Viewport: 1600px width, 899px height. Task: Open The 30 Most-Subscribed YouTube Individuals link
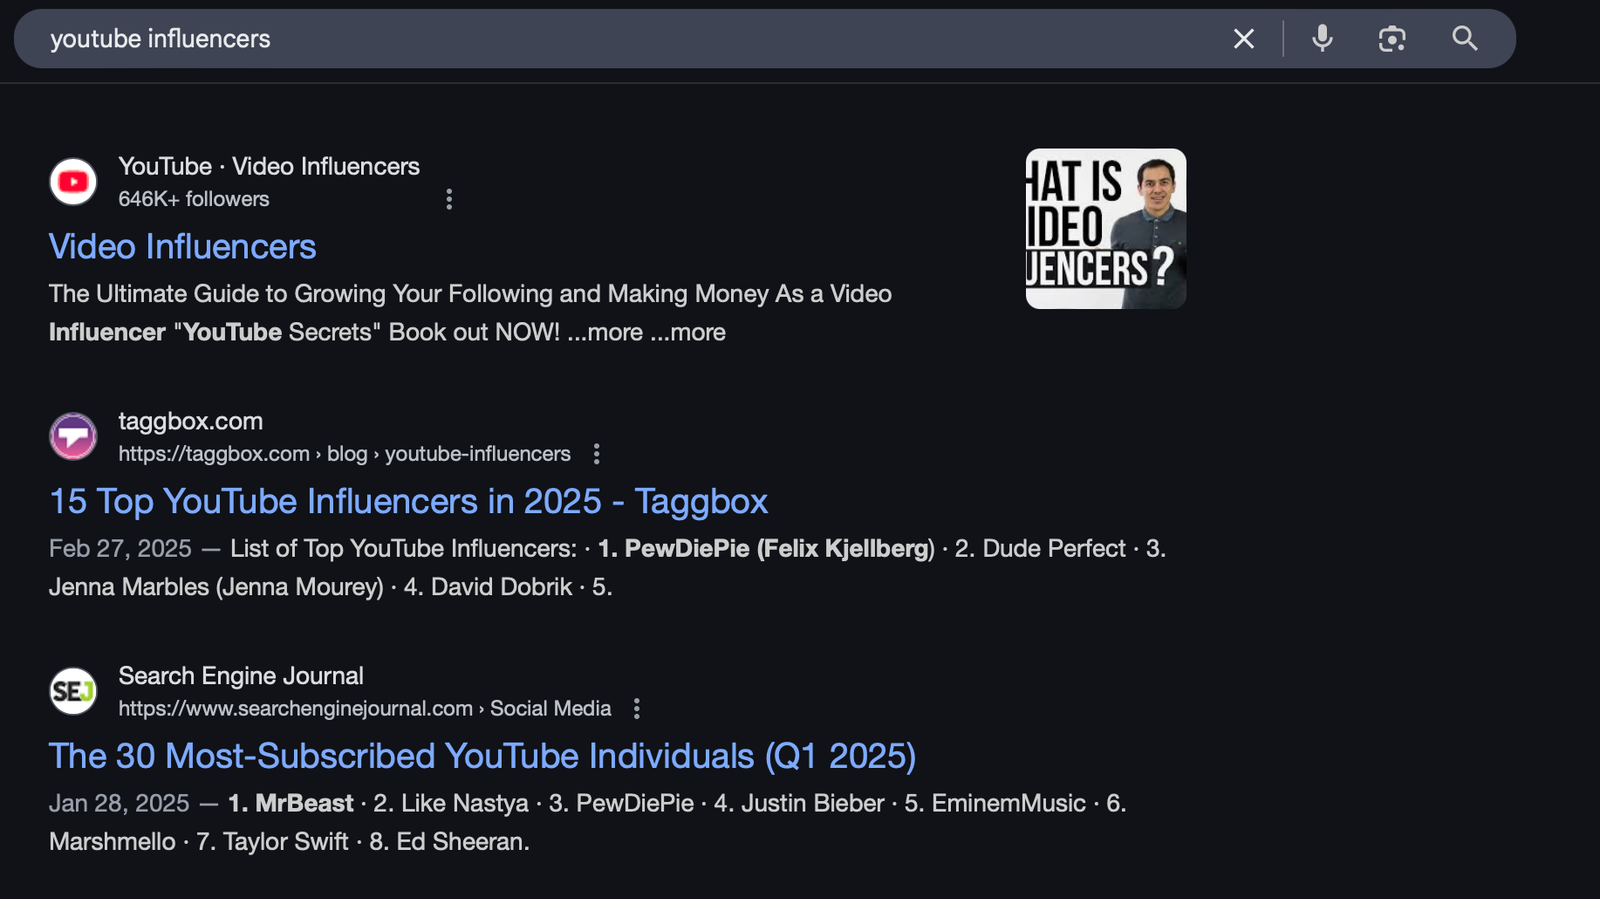(482, 757)
